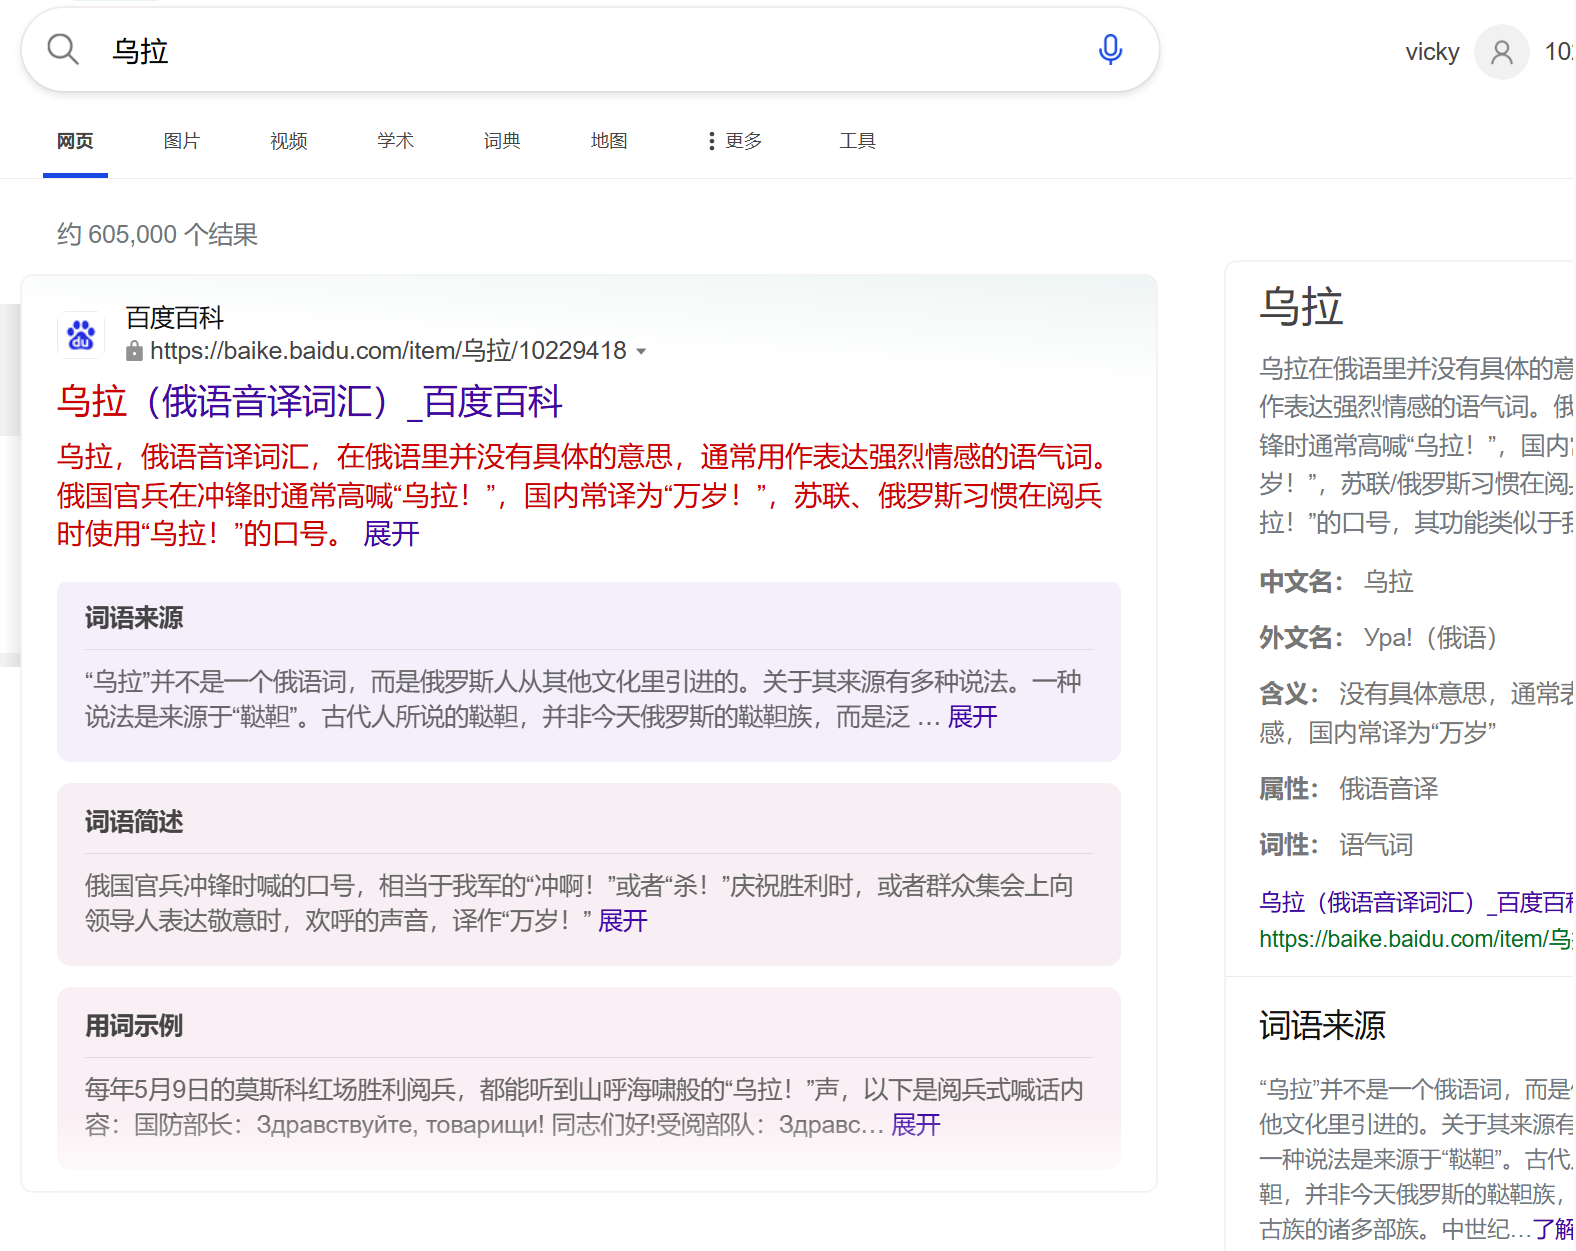Click the 词语简述 card heading
The width and height of the screenshot is (1576, 1251).
point(134,822)
